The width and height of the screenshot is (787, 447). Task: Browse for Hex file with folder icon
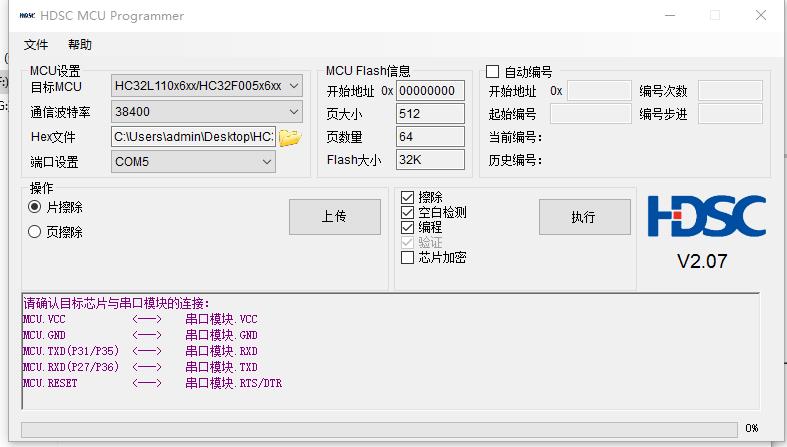[x=290, y=137]
